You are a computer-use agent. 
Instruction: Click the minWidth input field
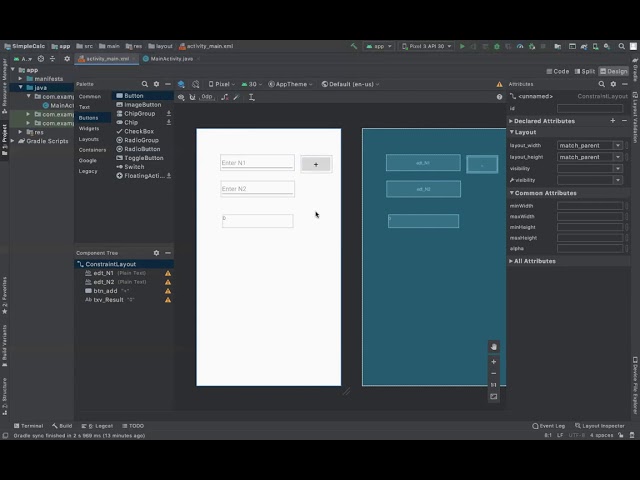590,206
